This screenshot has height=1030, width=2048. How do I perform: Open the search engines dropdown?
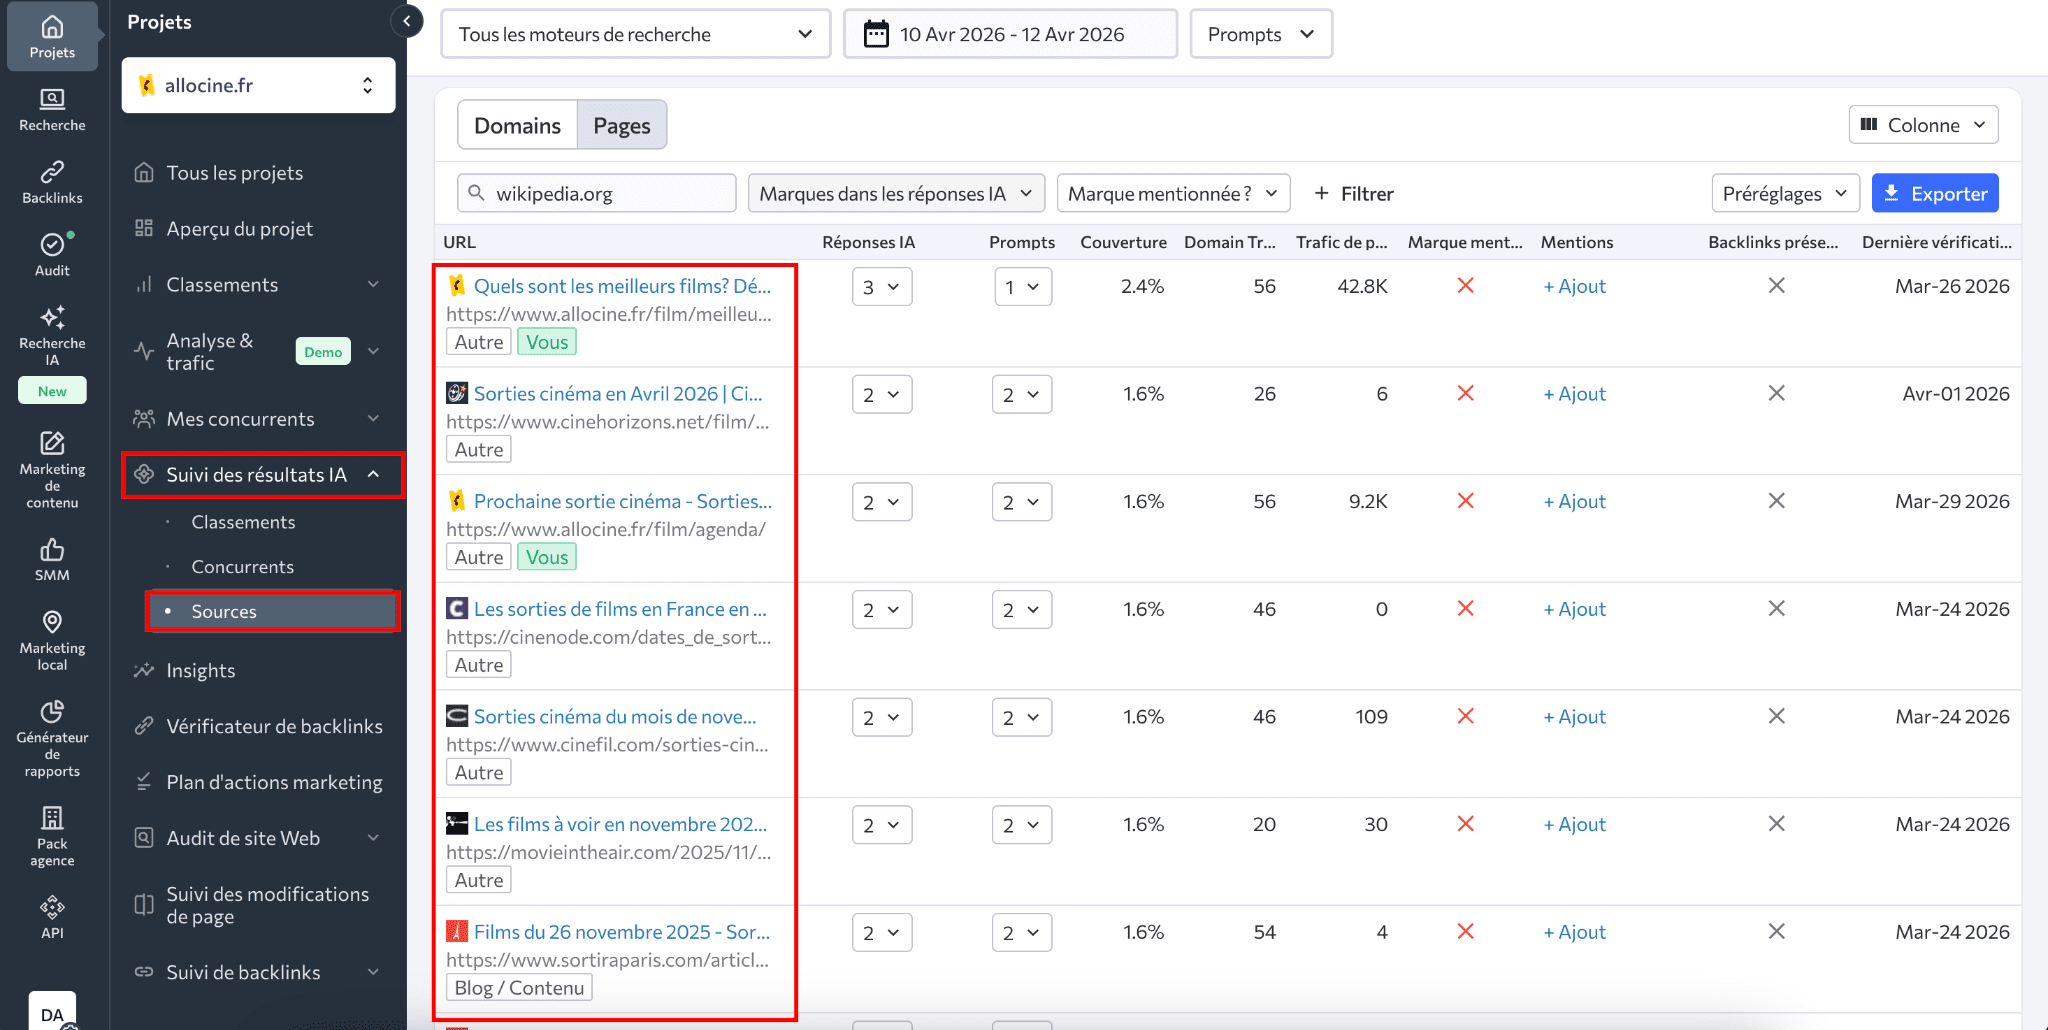[x=636, y=34]
